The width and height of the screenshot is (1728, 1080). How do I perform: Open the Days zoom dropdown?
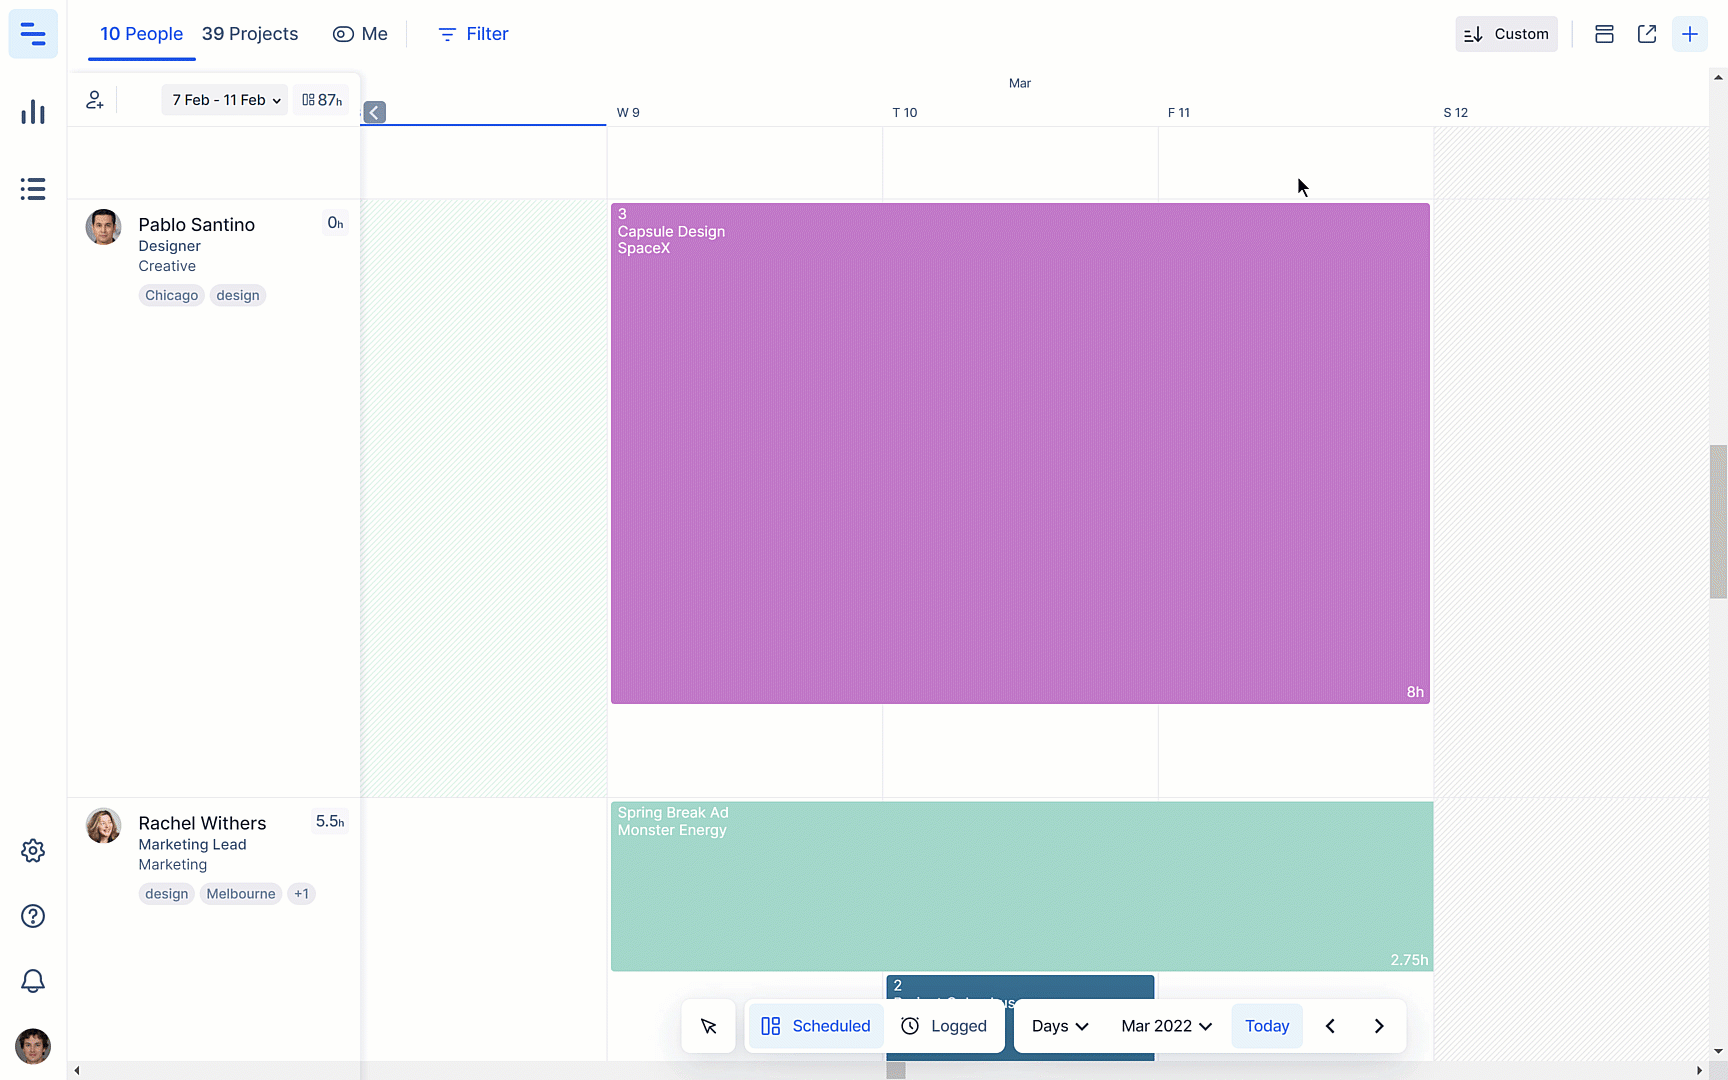tap(1059, 1025)
